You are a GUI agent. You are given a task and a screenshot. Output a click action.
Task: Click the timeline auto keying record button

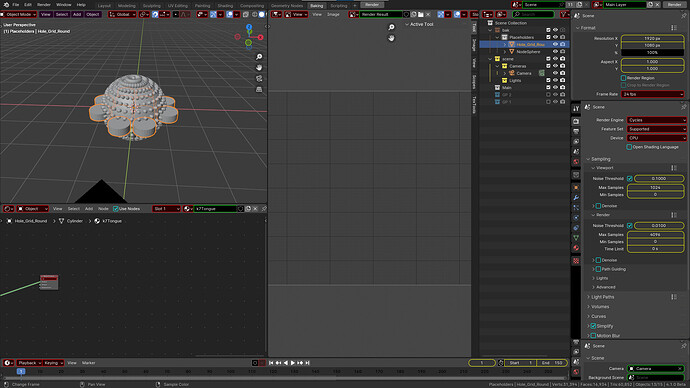pyautogui.click(x=255, y=363)
